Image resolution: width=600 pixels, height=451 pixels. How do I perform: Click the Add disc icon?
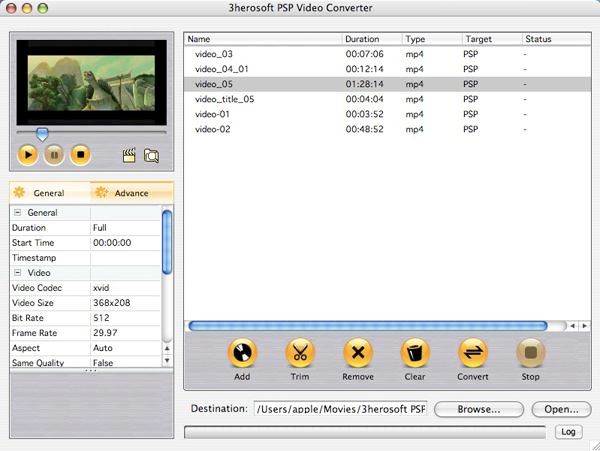(243, 353)
